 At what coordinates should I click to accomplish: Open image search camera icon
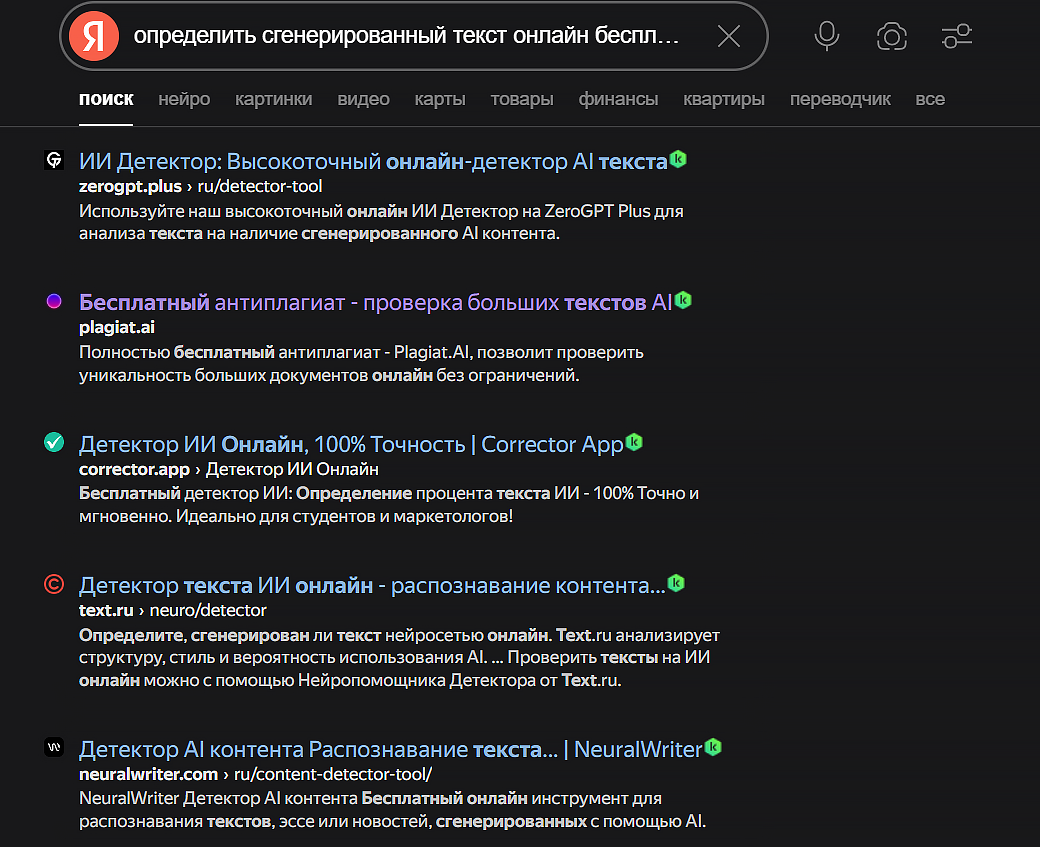tap(891, 36)
